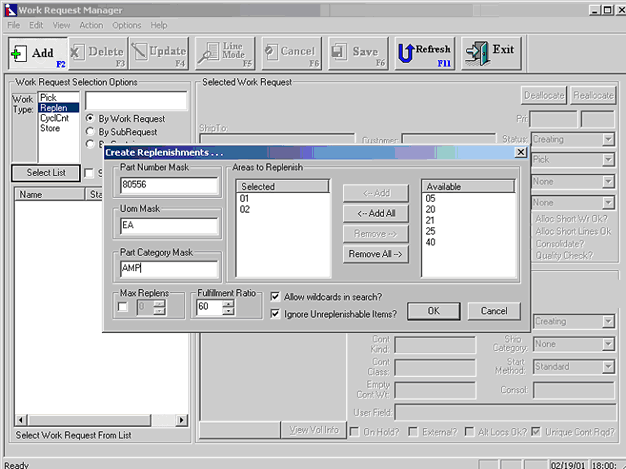Click the Add All button

pos(376,214)
